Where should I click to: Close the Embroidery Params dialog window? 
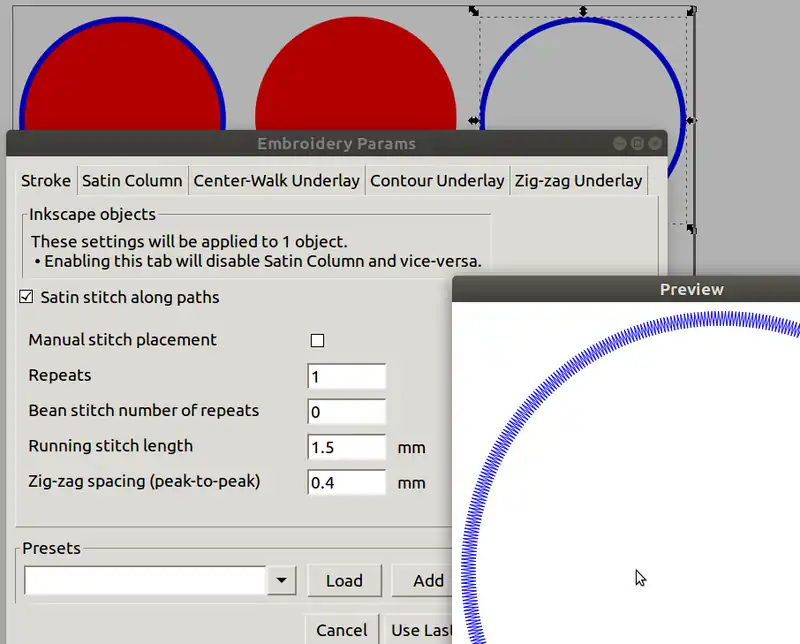(x=655, y=144)
